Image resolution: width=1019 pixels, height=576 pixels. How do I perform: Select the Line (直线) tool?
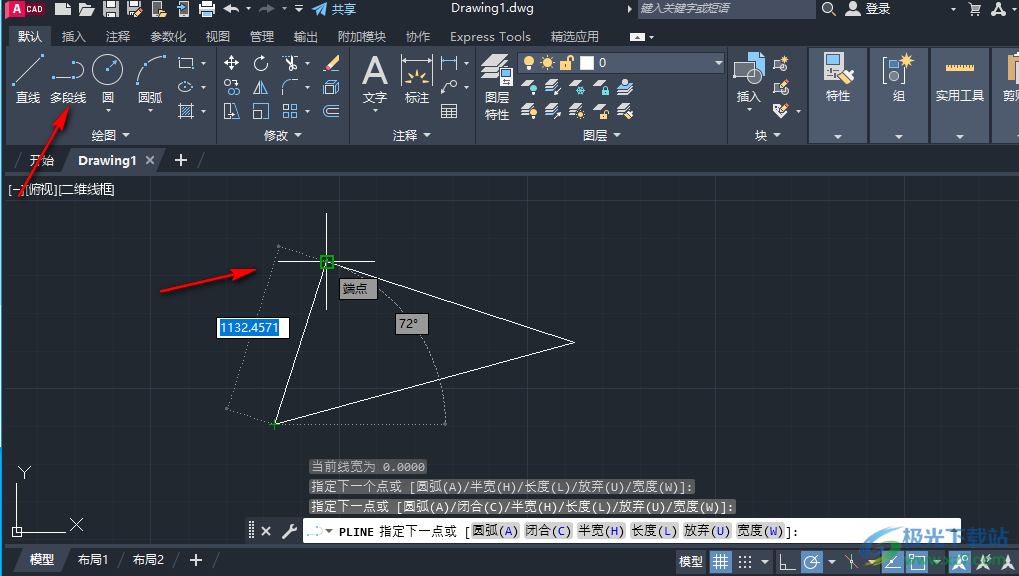[x=28, y=79]
